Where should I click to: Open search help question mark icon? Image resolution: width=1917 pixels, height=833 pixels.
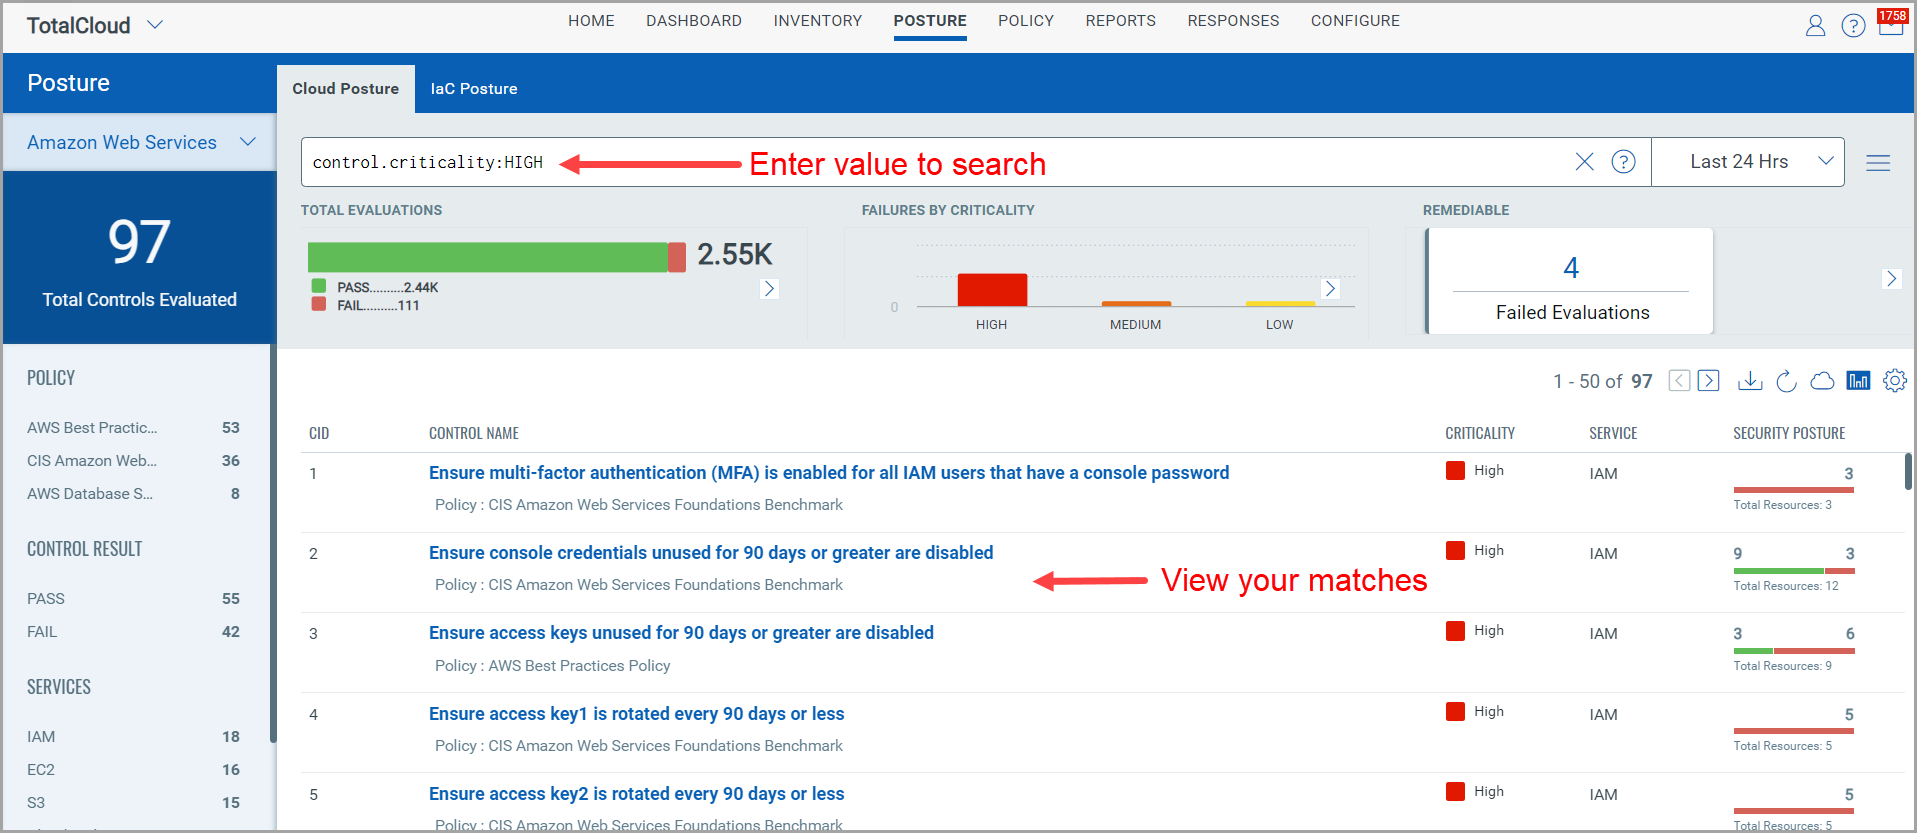[x=1623, y=161]
